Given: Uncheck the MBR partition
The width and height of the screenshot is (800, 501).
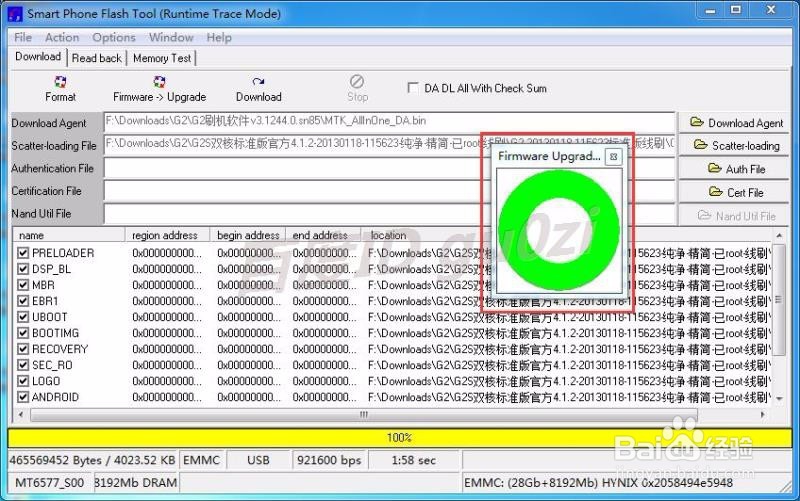Looking at the screenshot, I should [23, 285].
